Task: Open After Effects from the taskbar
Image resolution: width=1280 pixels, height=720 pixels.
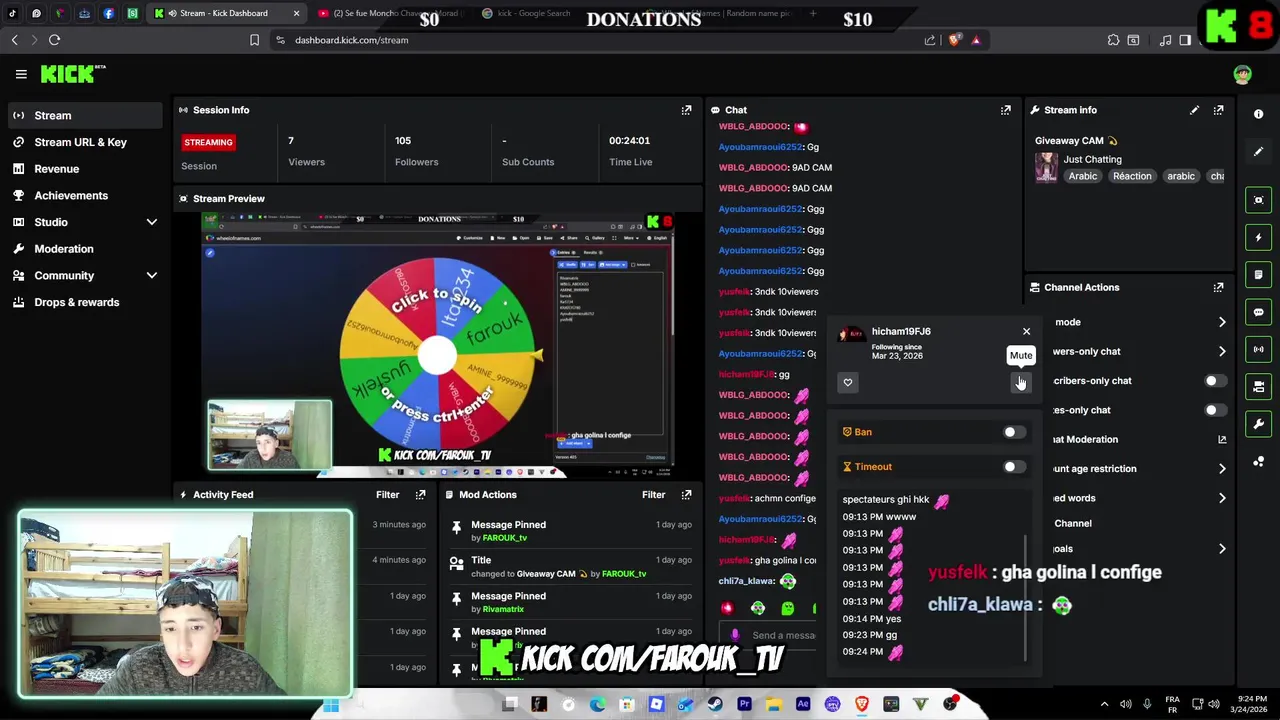Action: [x=803, y=704]
